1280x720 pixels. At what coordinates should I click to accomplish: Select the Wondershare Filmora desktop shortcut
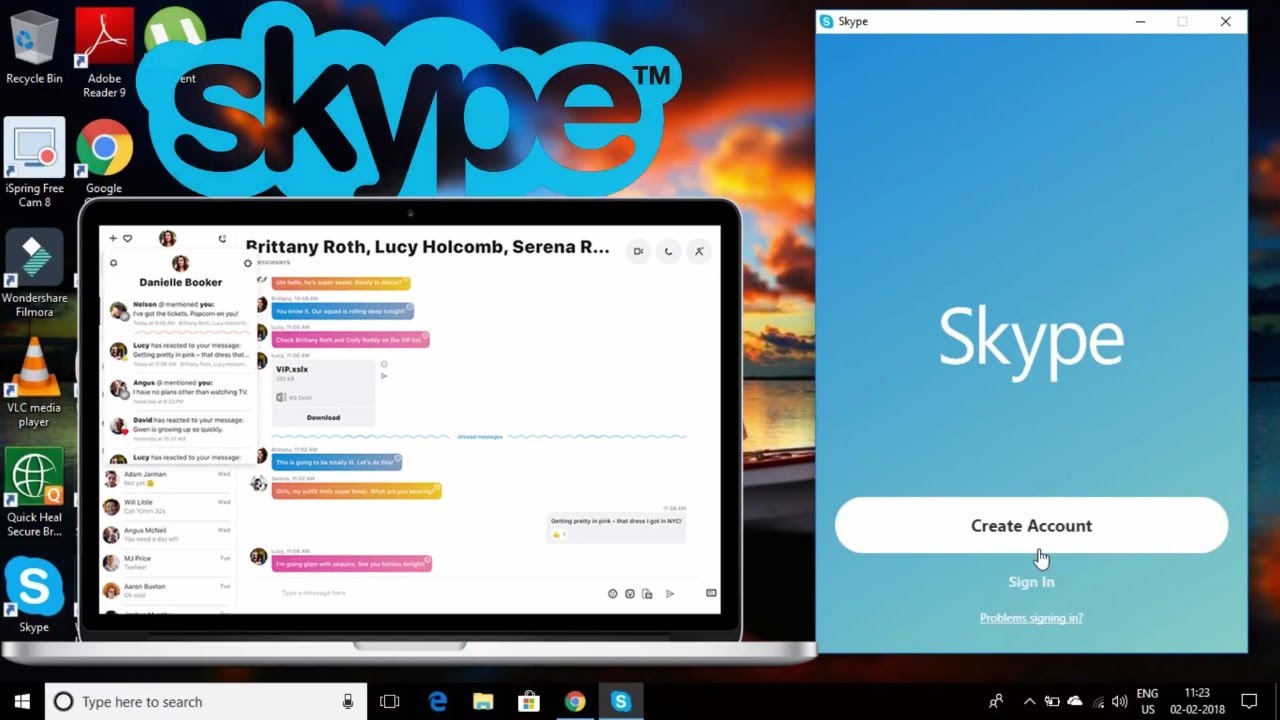click(x=34, y=274)
